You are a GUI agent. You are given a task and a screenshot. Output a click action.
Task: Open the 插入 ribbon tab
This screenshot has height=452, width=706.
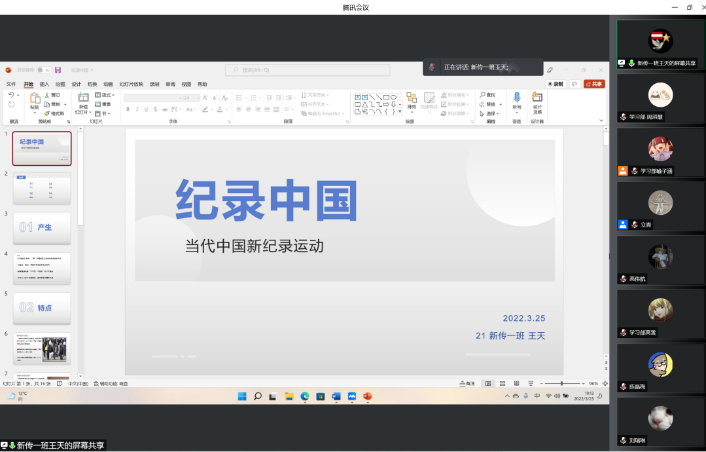[x=44, y=84]
